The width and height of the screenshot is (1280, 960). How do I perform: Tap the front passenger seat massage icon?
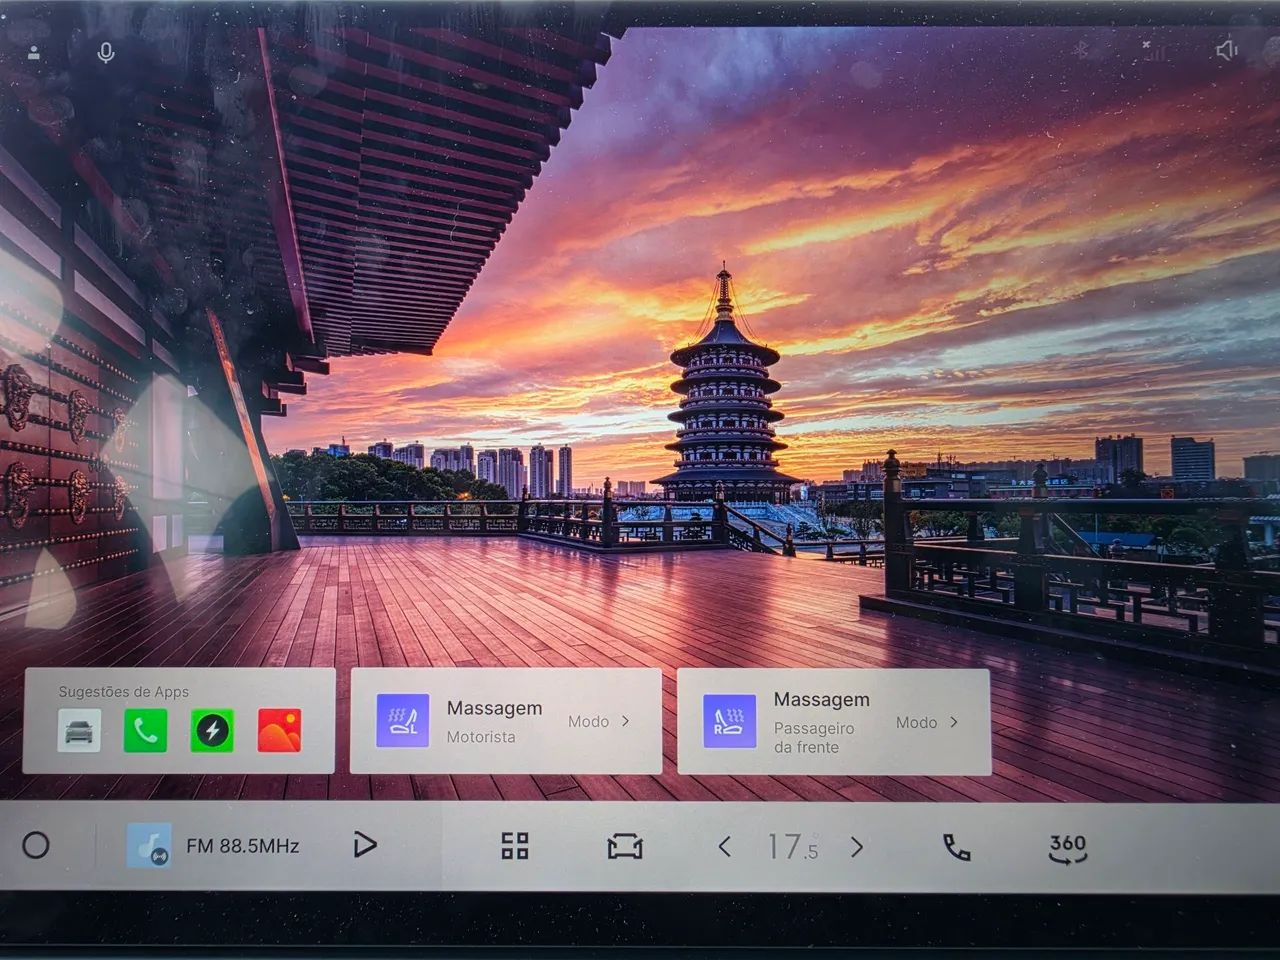tap(730, 721)
